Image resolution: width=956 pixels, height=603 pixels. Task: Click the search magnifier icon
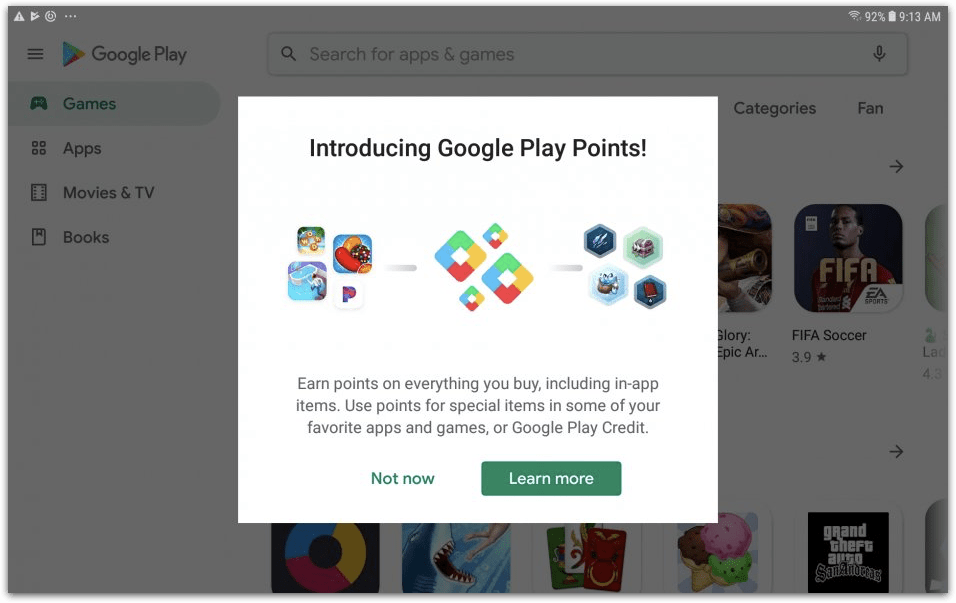coord(288,54)
